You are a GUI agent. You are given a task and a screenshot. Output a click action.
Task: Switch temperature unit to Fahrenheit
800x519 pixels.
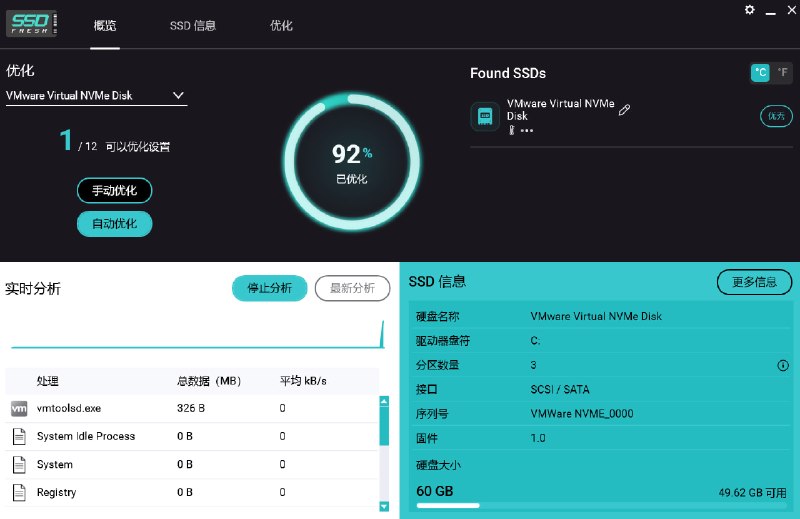click(782, 72)
